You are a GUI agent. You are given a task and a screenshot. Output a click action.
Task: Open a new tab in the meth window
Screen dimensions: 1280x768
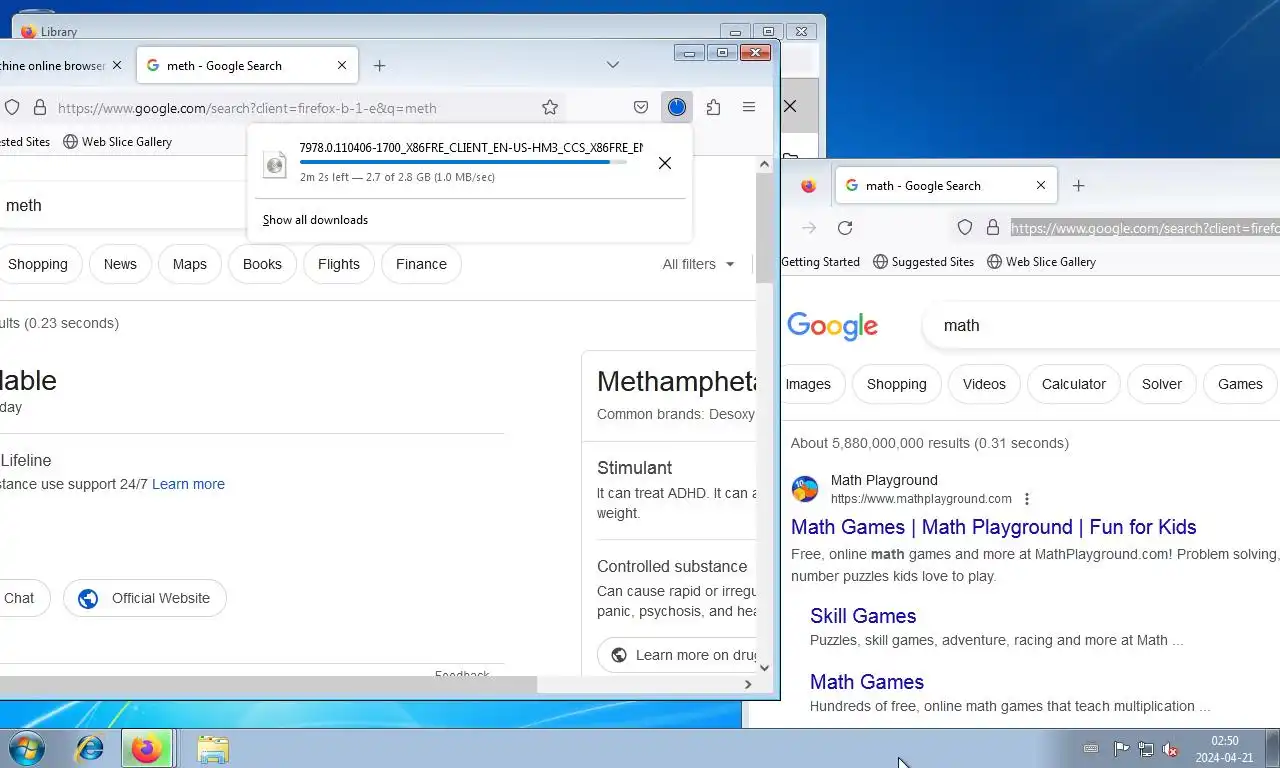(379, 65)
